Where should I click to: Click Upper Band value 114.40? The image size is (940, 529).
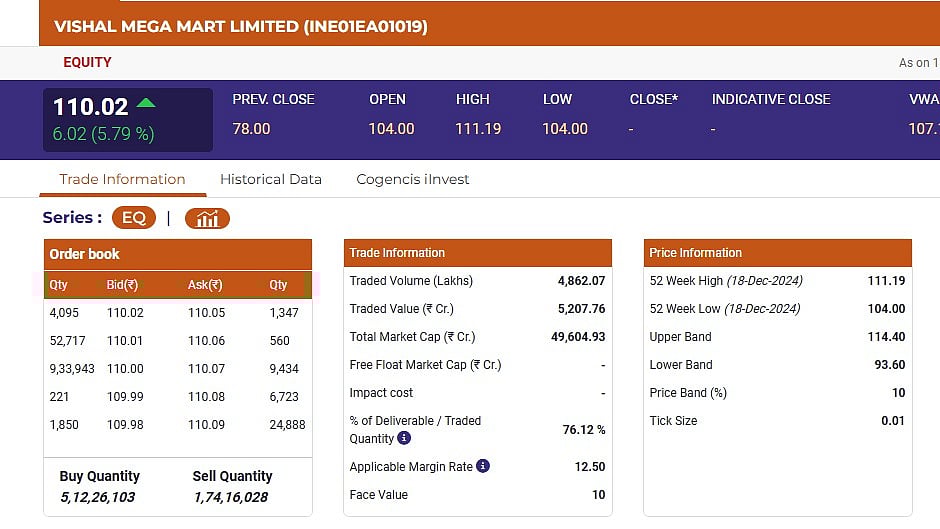point(886,337)
